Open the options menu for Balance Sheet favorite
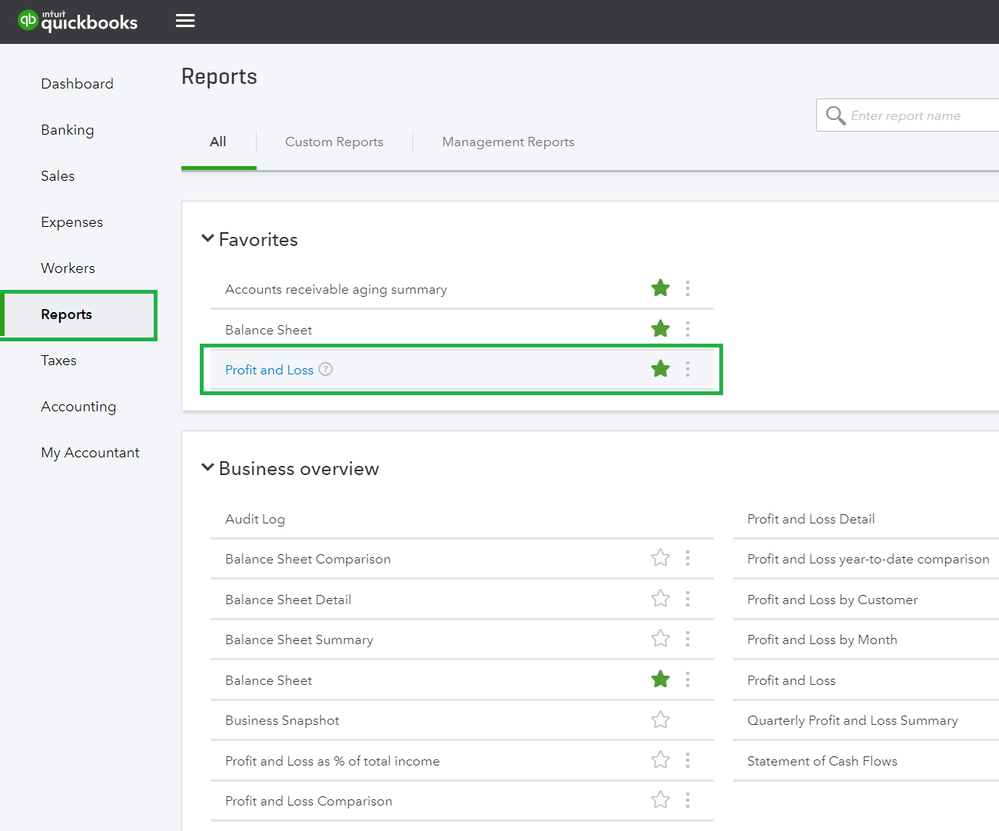The width and height of the screenshot is (999, 831). click(688, 328)
